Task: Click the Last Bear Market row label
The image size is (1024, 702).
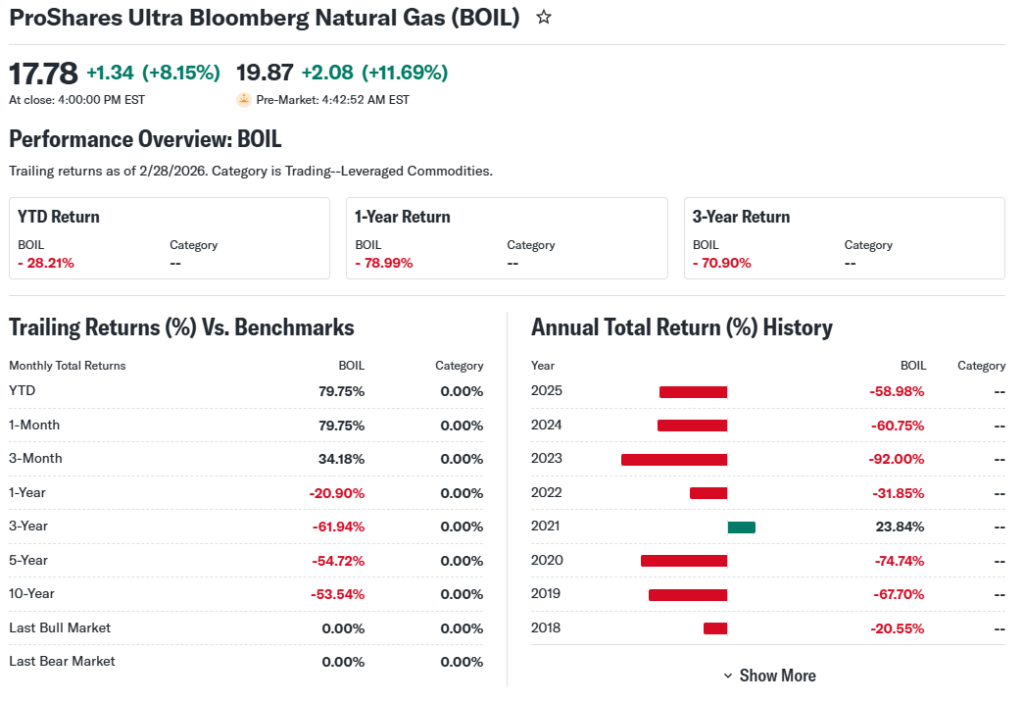Action: 62,661
